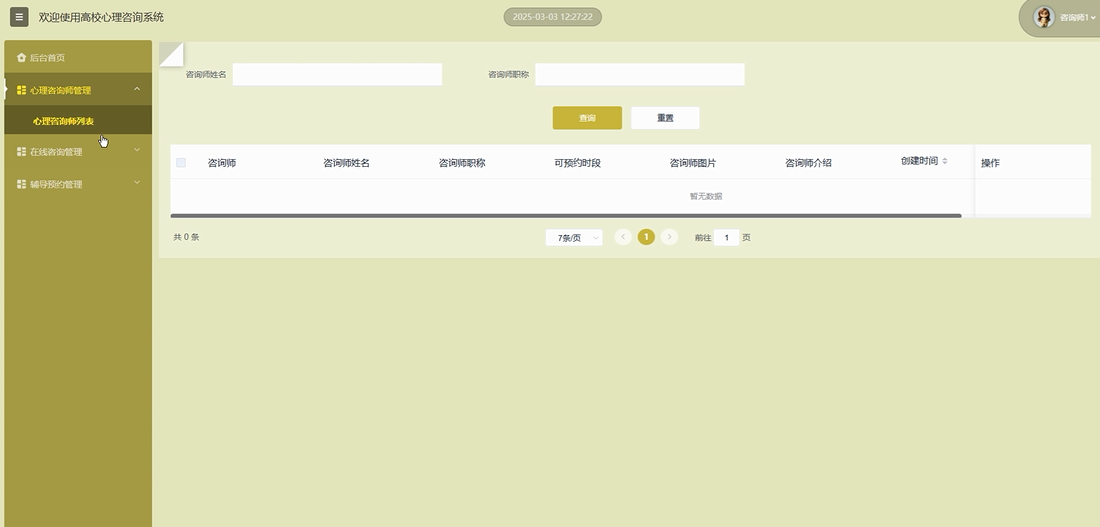Open 后台首页 in the sidebar
Viewport: 1100px width, 527px height.
coord(48,58)
